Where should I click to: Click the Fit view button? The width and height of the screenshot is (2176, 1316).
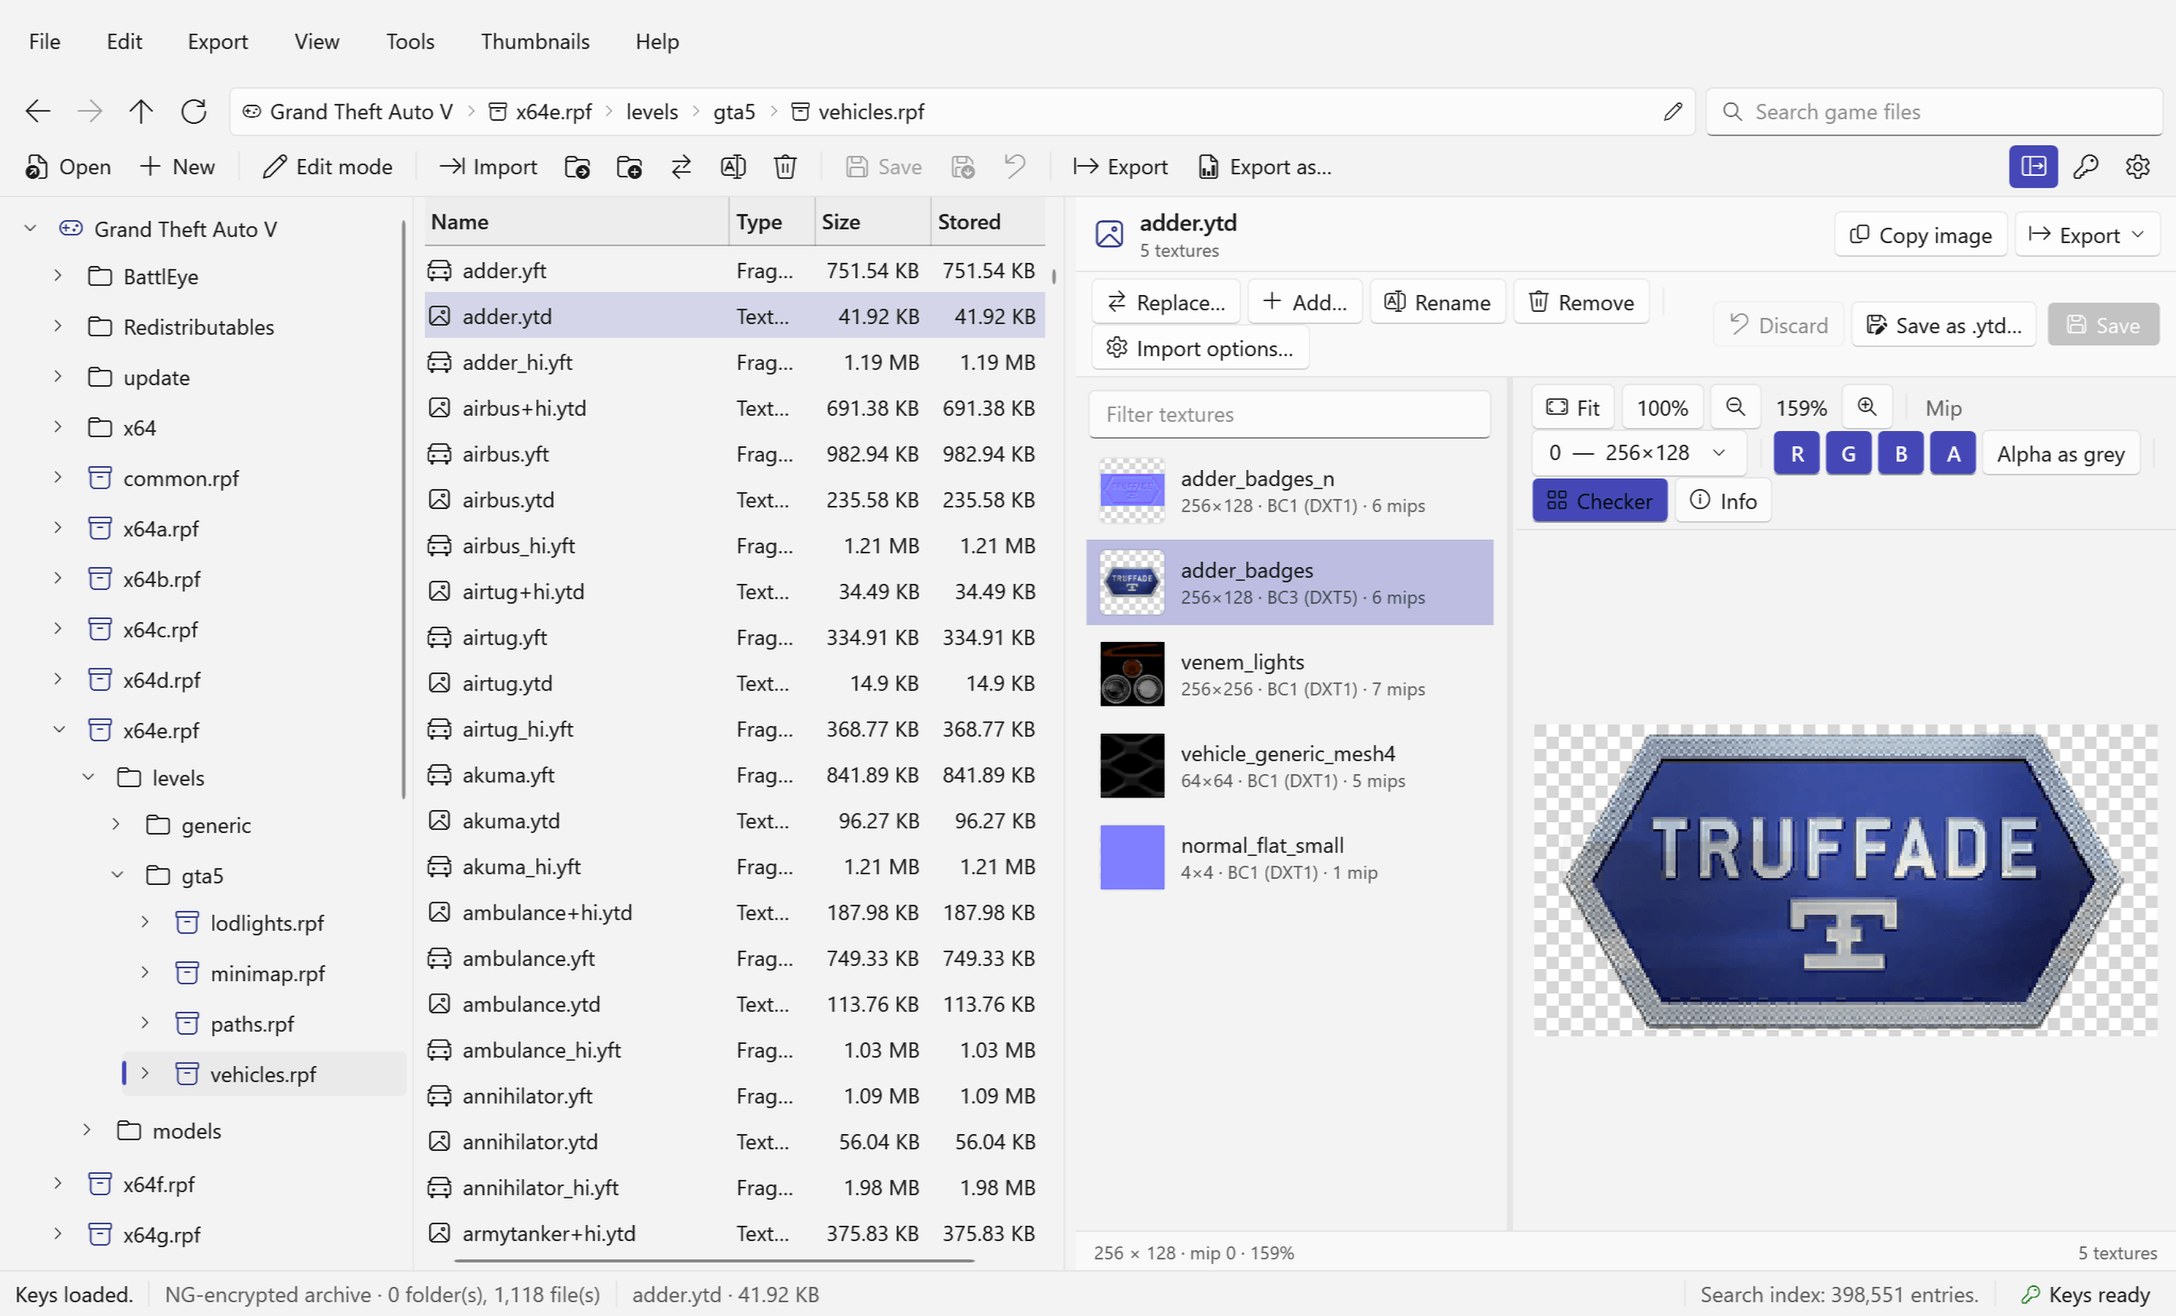pos(1572,407)
